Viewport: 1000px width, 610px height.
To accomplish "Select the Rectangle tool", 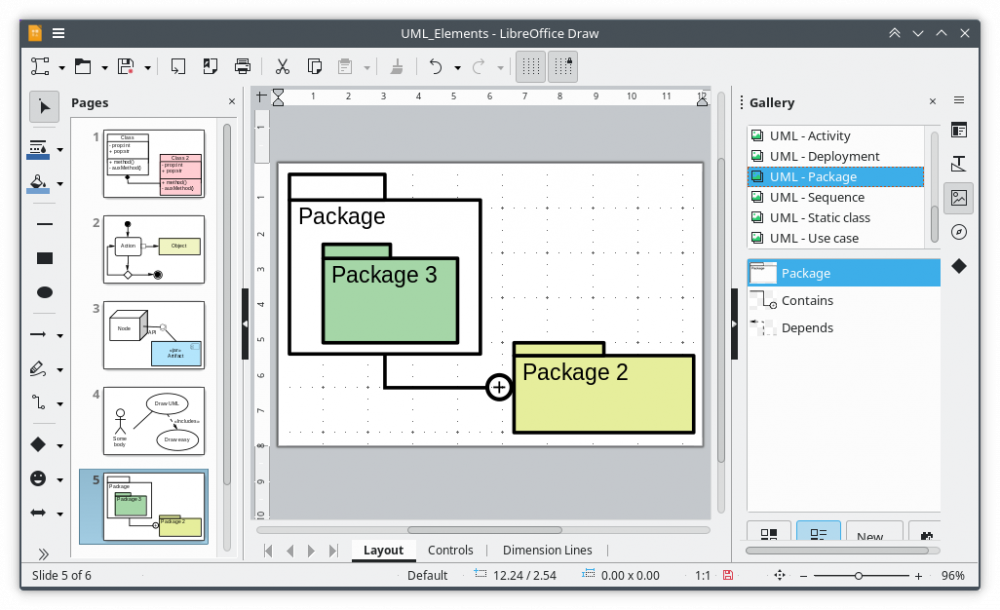I will pyautogui.click(x=45, y=258).
